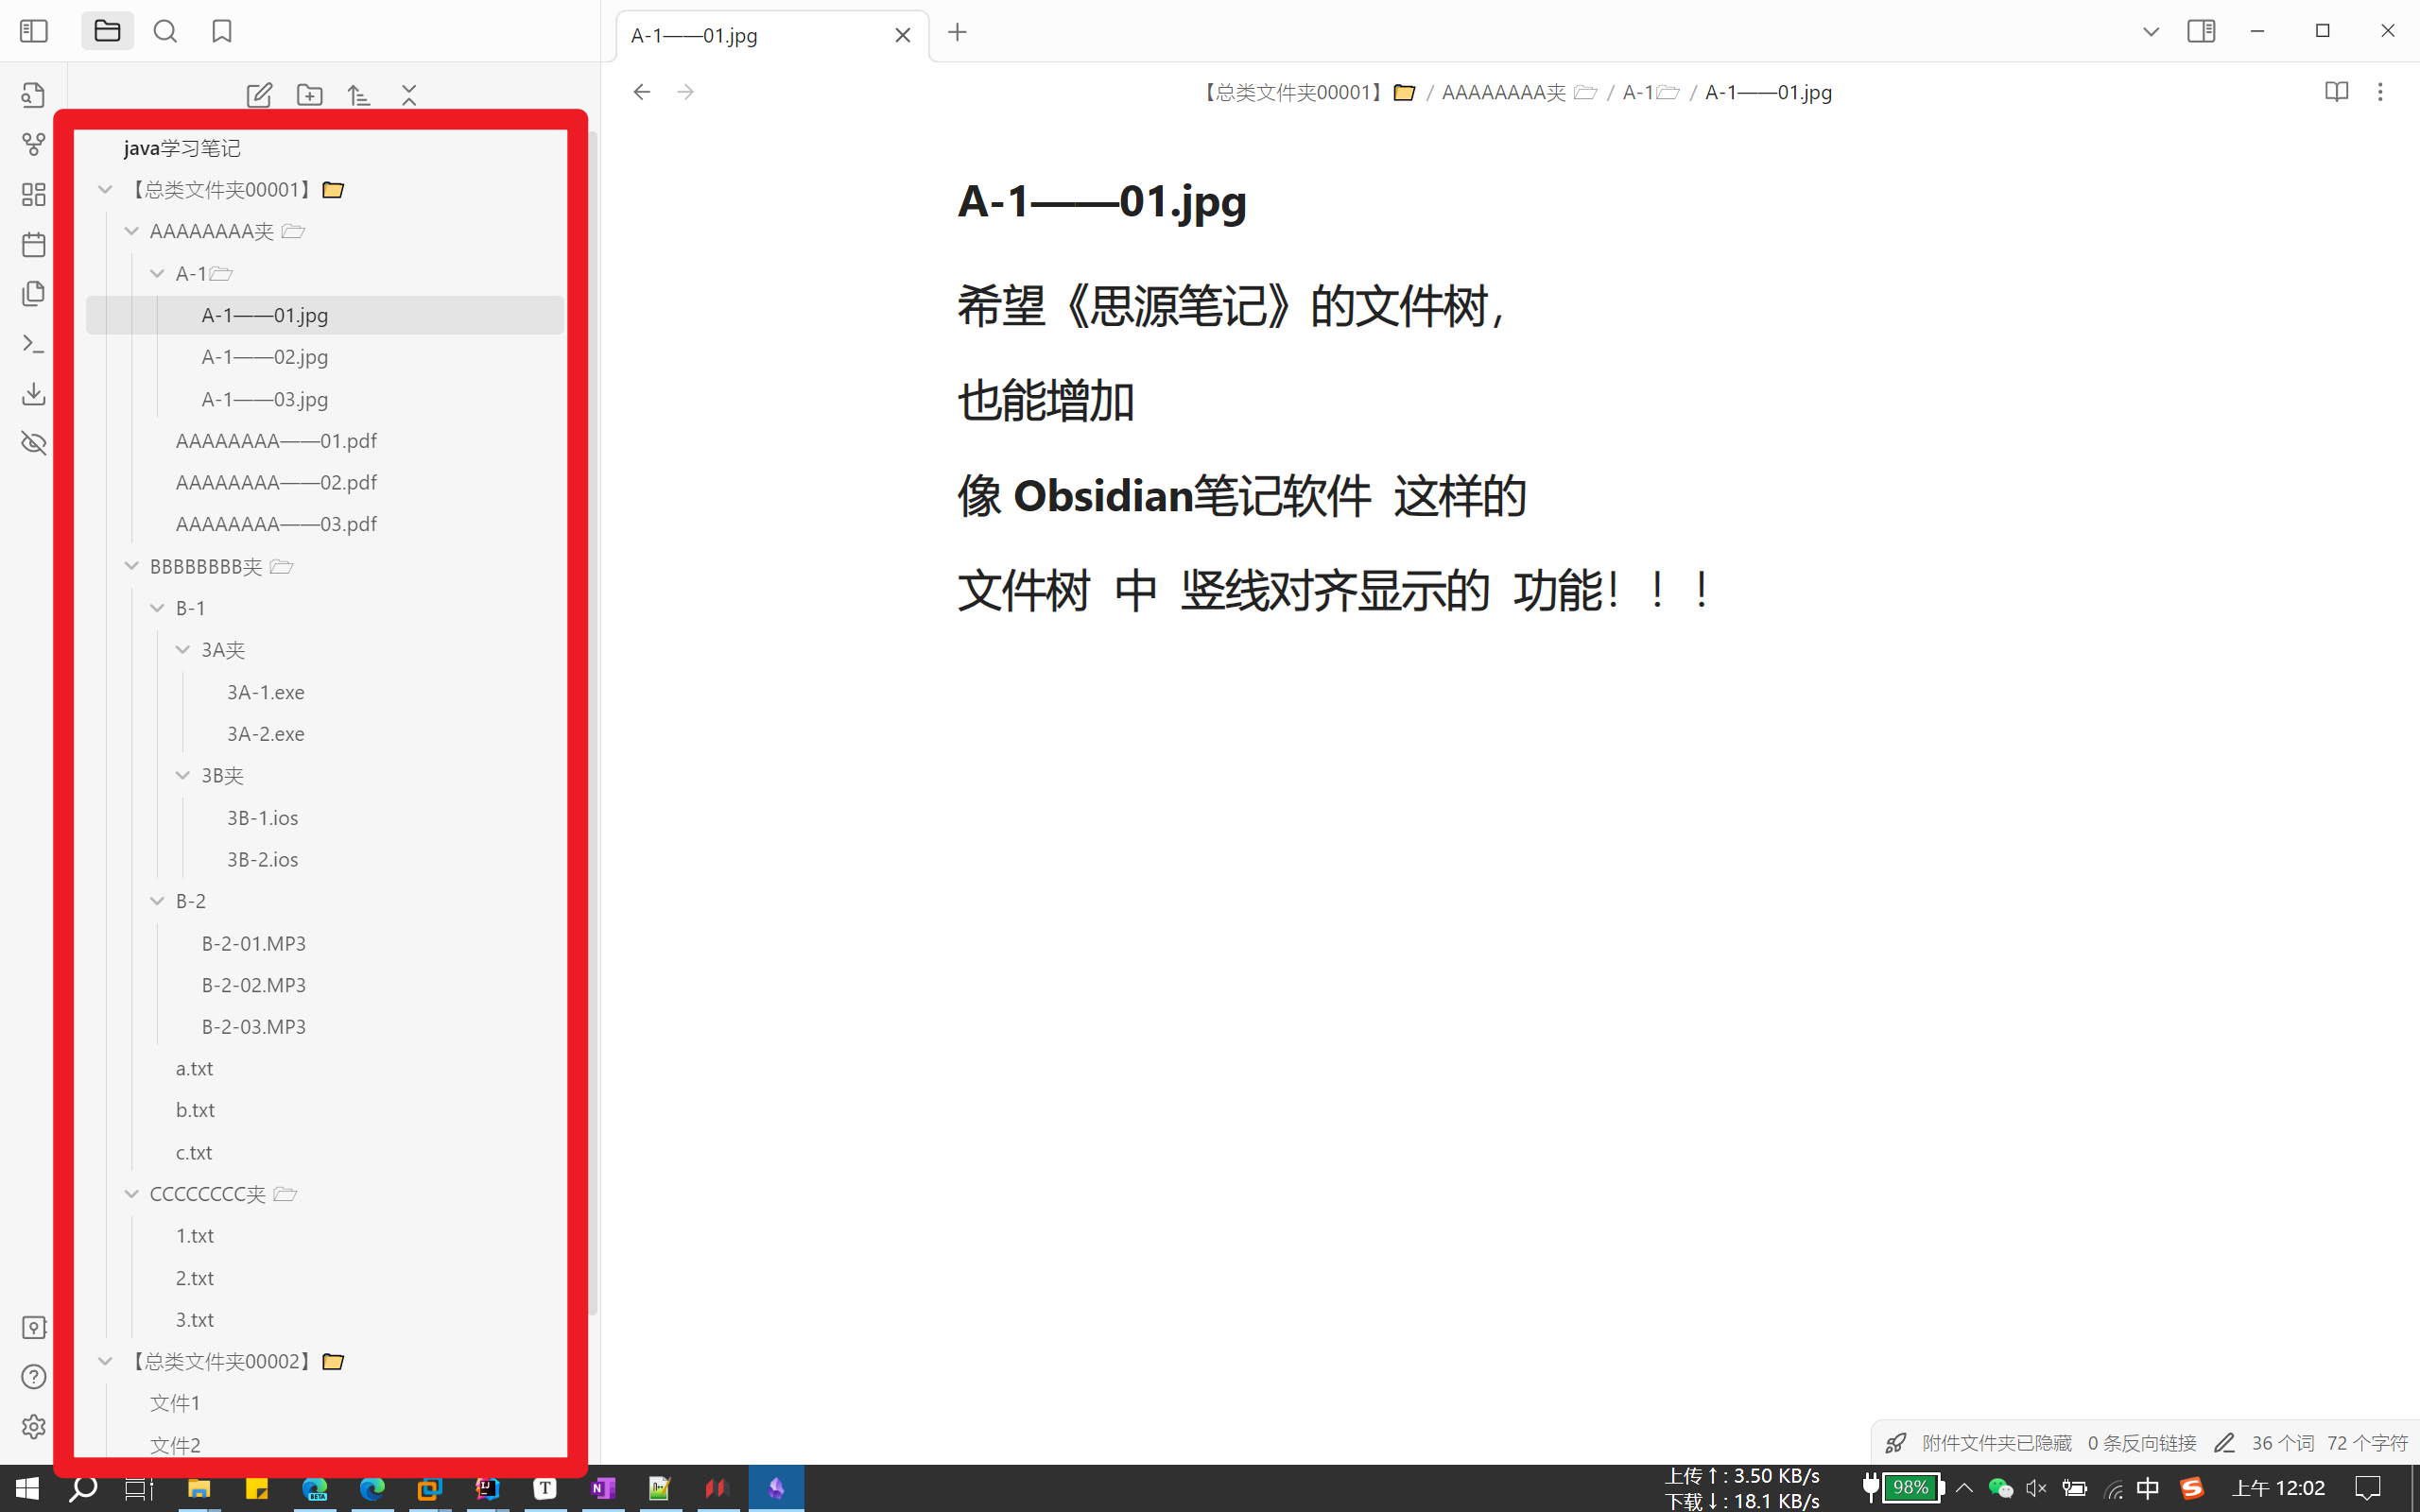2420x1512 pixels.
Task: Toggle the left sidebar collapse icon
Action: 33,32
